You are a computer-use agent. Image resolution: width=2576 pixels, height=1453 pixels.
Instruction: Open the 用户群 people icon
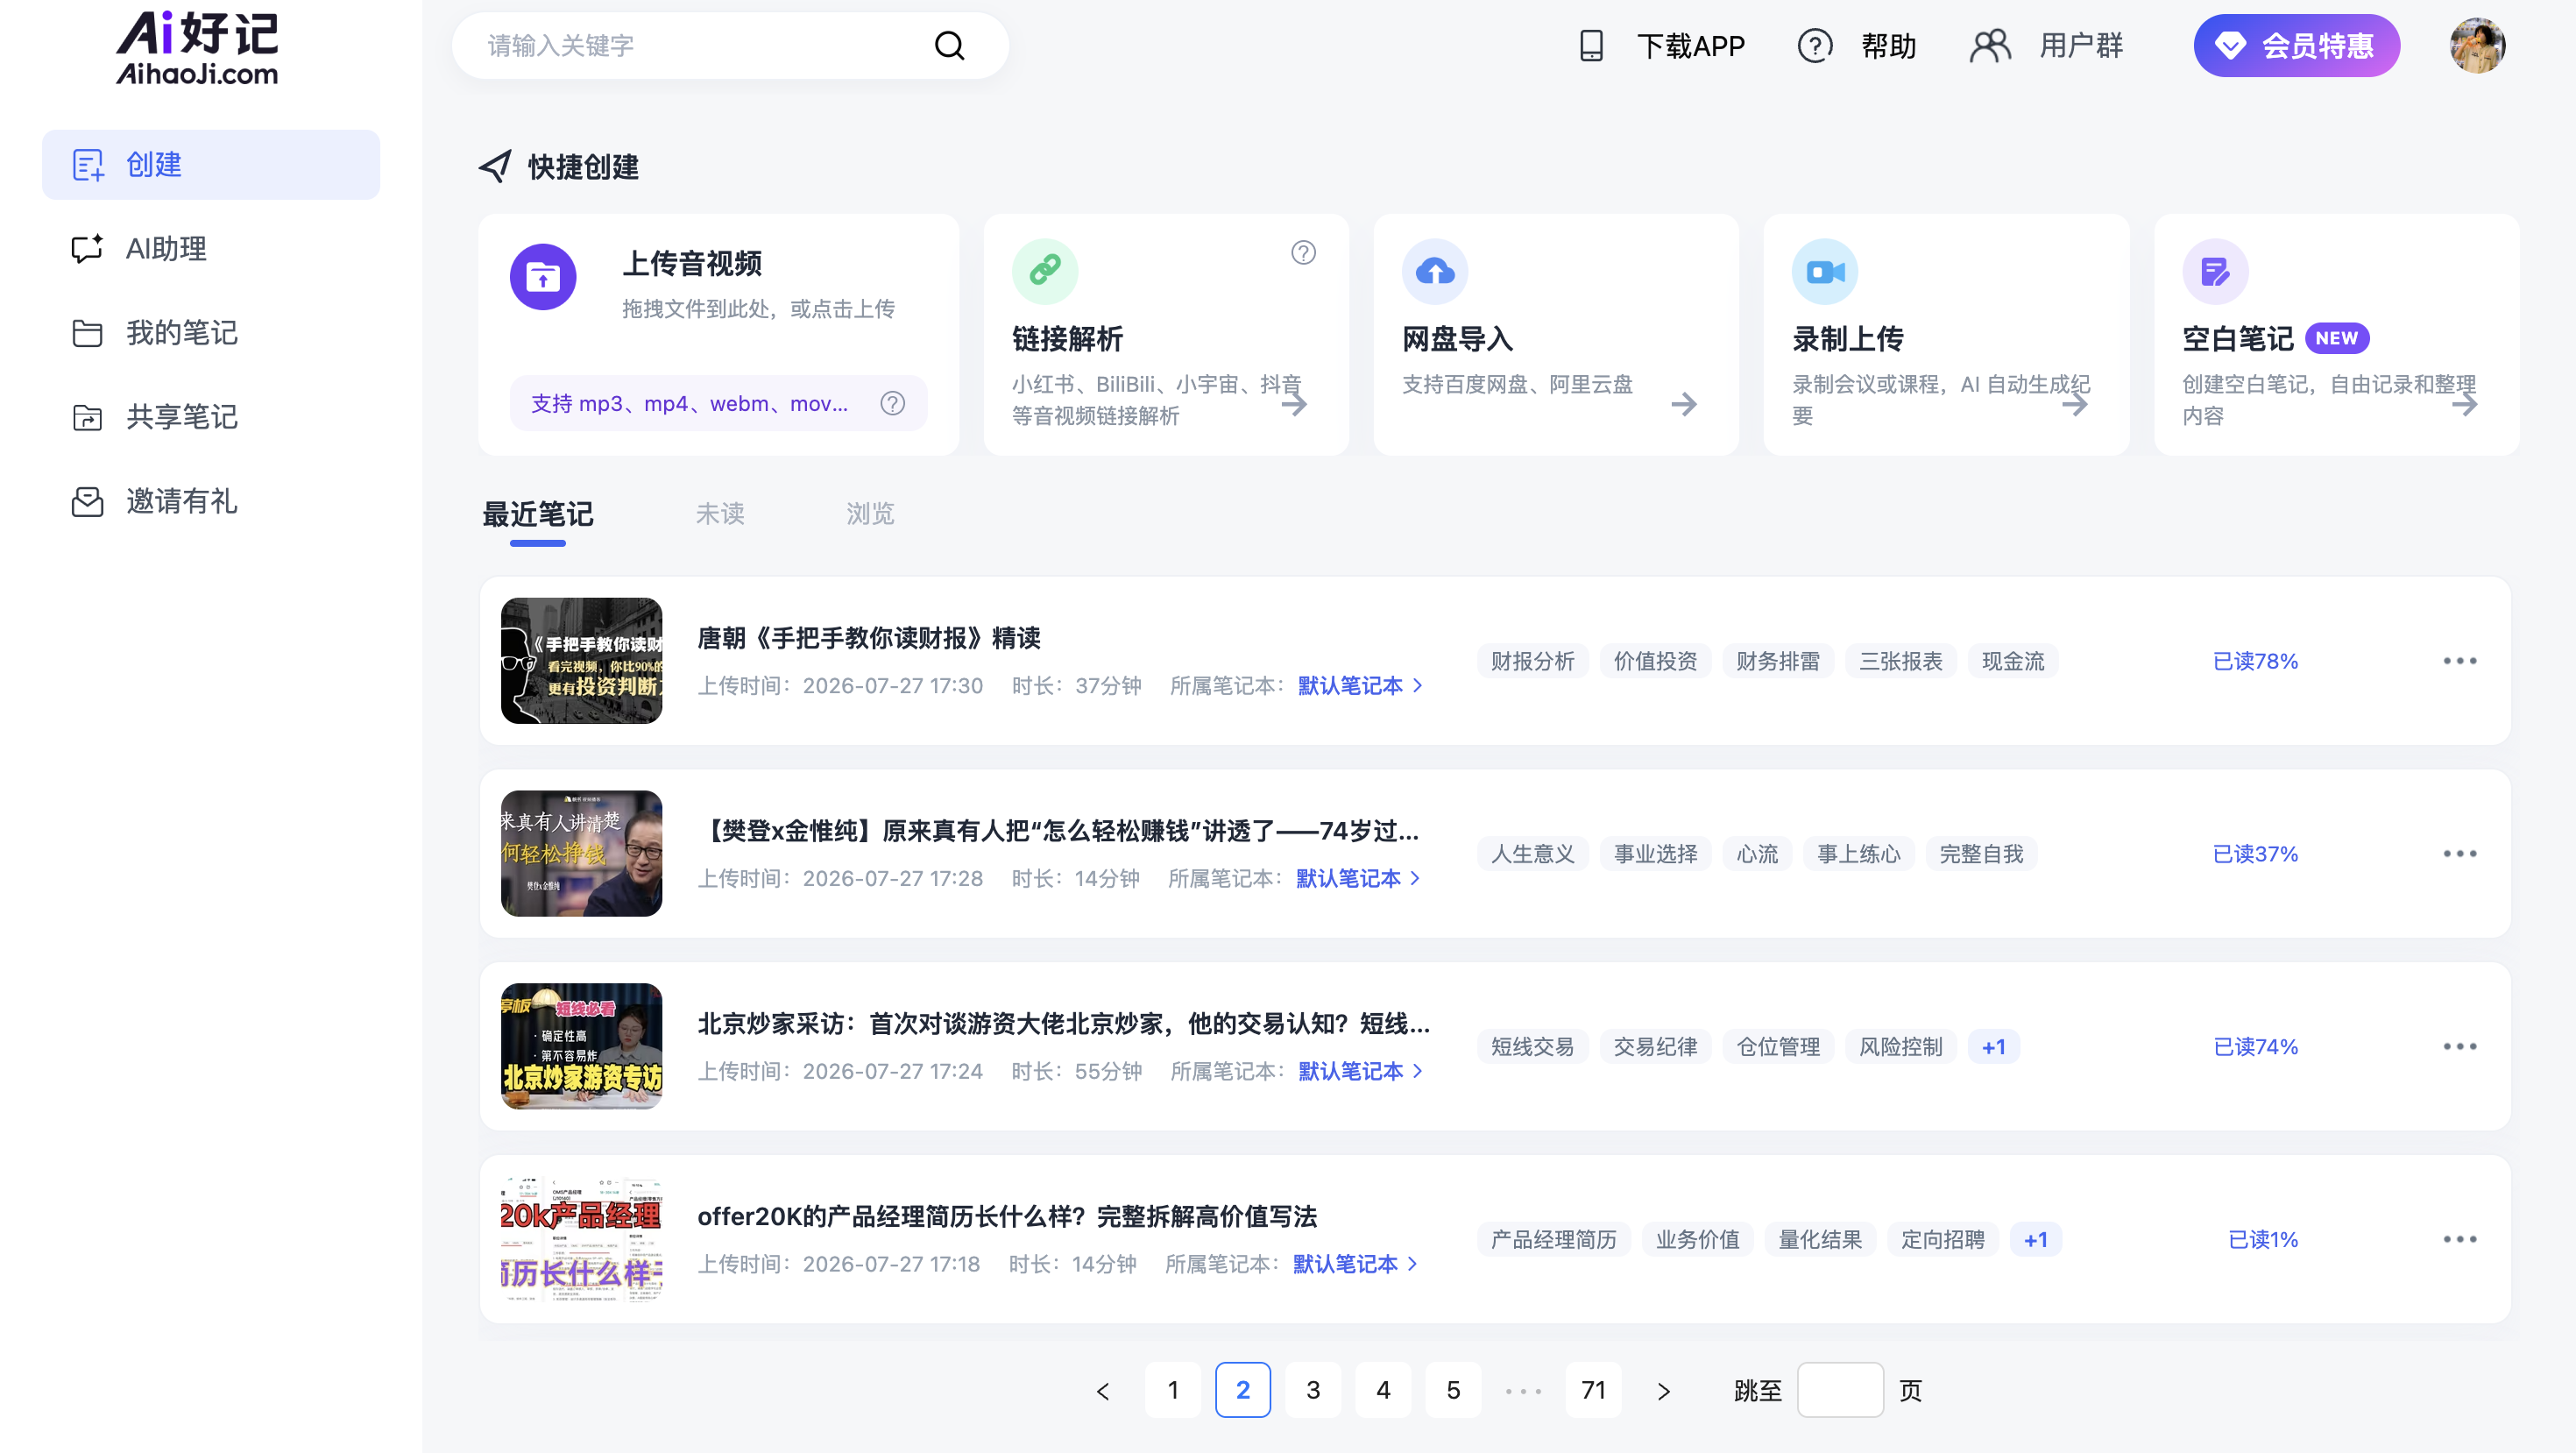[1989, 46]
